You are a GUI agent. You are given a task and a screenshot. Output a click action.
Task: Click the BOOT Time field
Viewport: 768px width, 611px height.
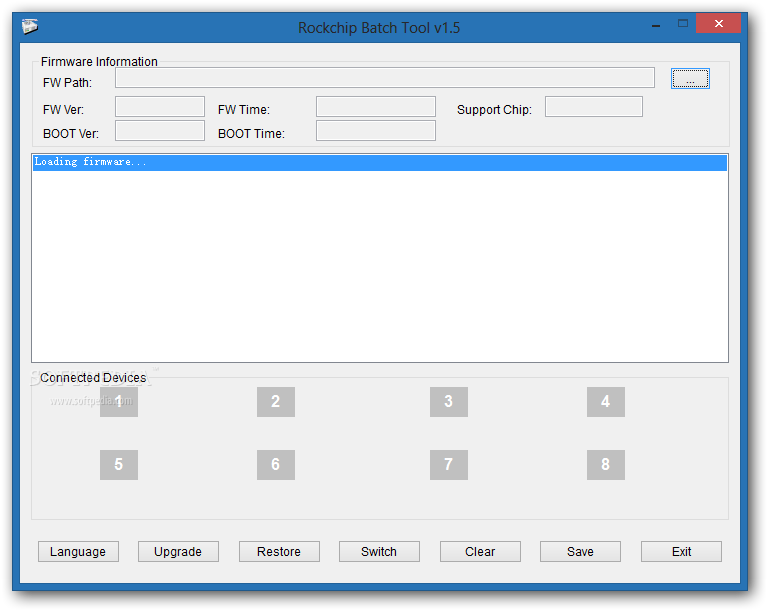point(376,130)
